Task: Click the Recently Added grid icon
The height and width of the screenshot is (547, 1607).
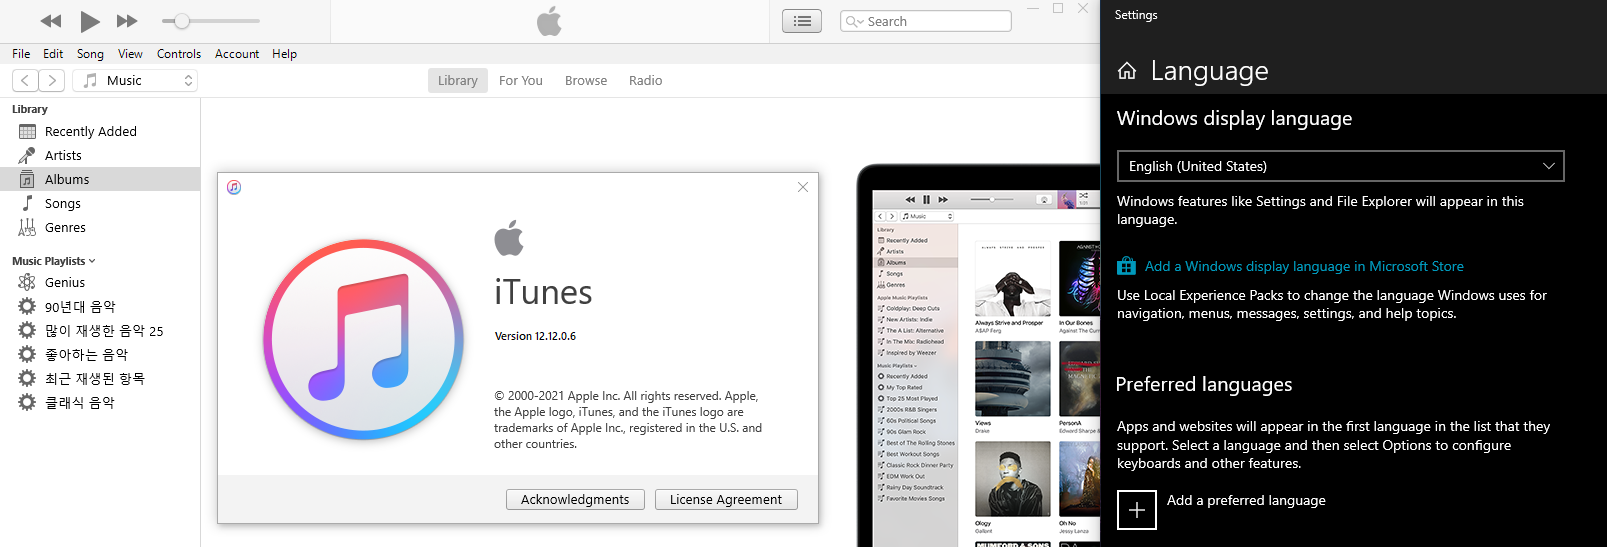Action: [x=27, y=131]
